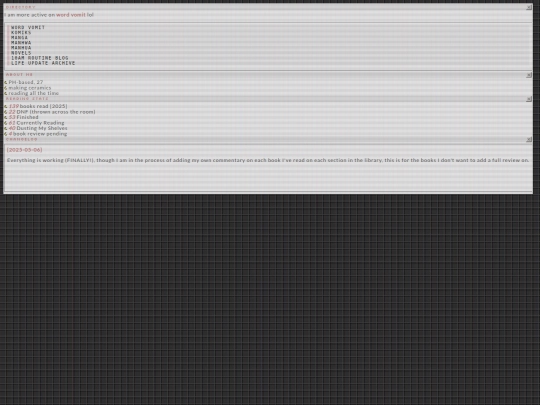Viewport: 540px width, 405px height.
Task: Open the 10AM ROUTINE BLOG entry
Action: (40, 58)
